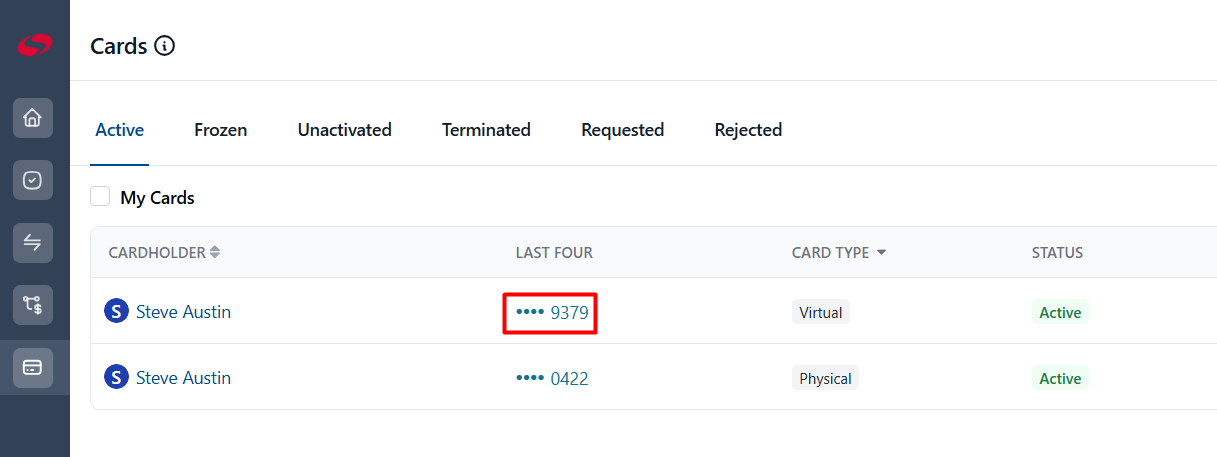View the Rejected tab
Viewport: 1217px width, 457px height.
748,130
